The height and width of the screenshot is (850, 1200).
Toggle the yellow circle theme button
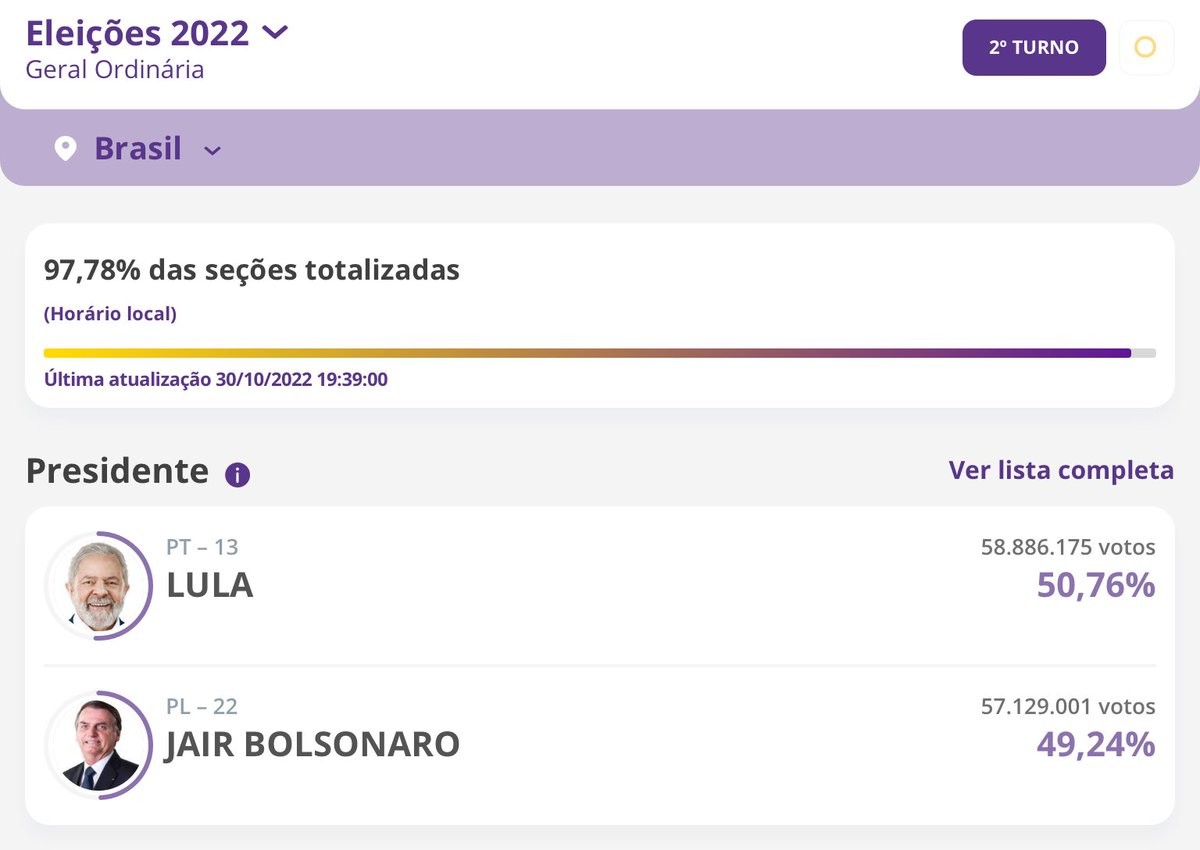click(1146, 47)
